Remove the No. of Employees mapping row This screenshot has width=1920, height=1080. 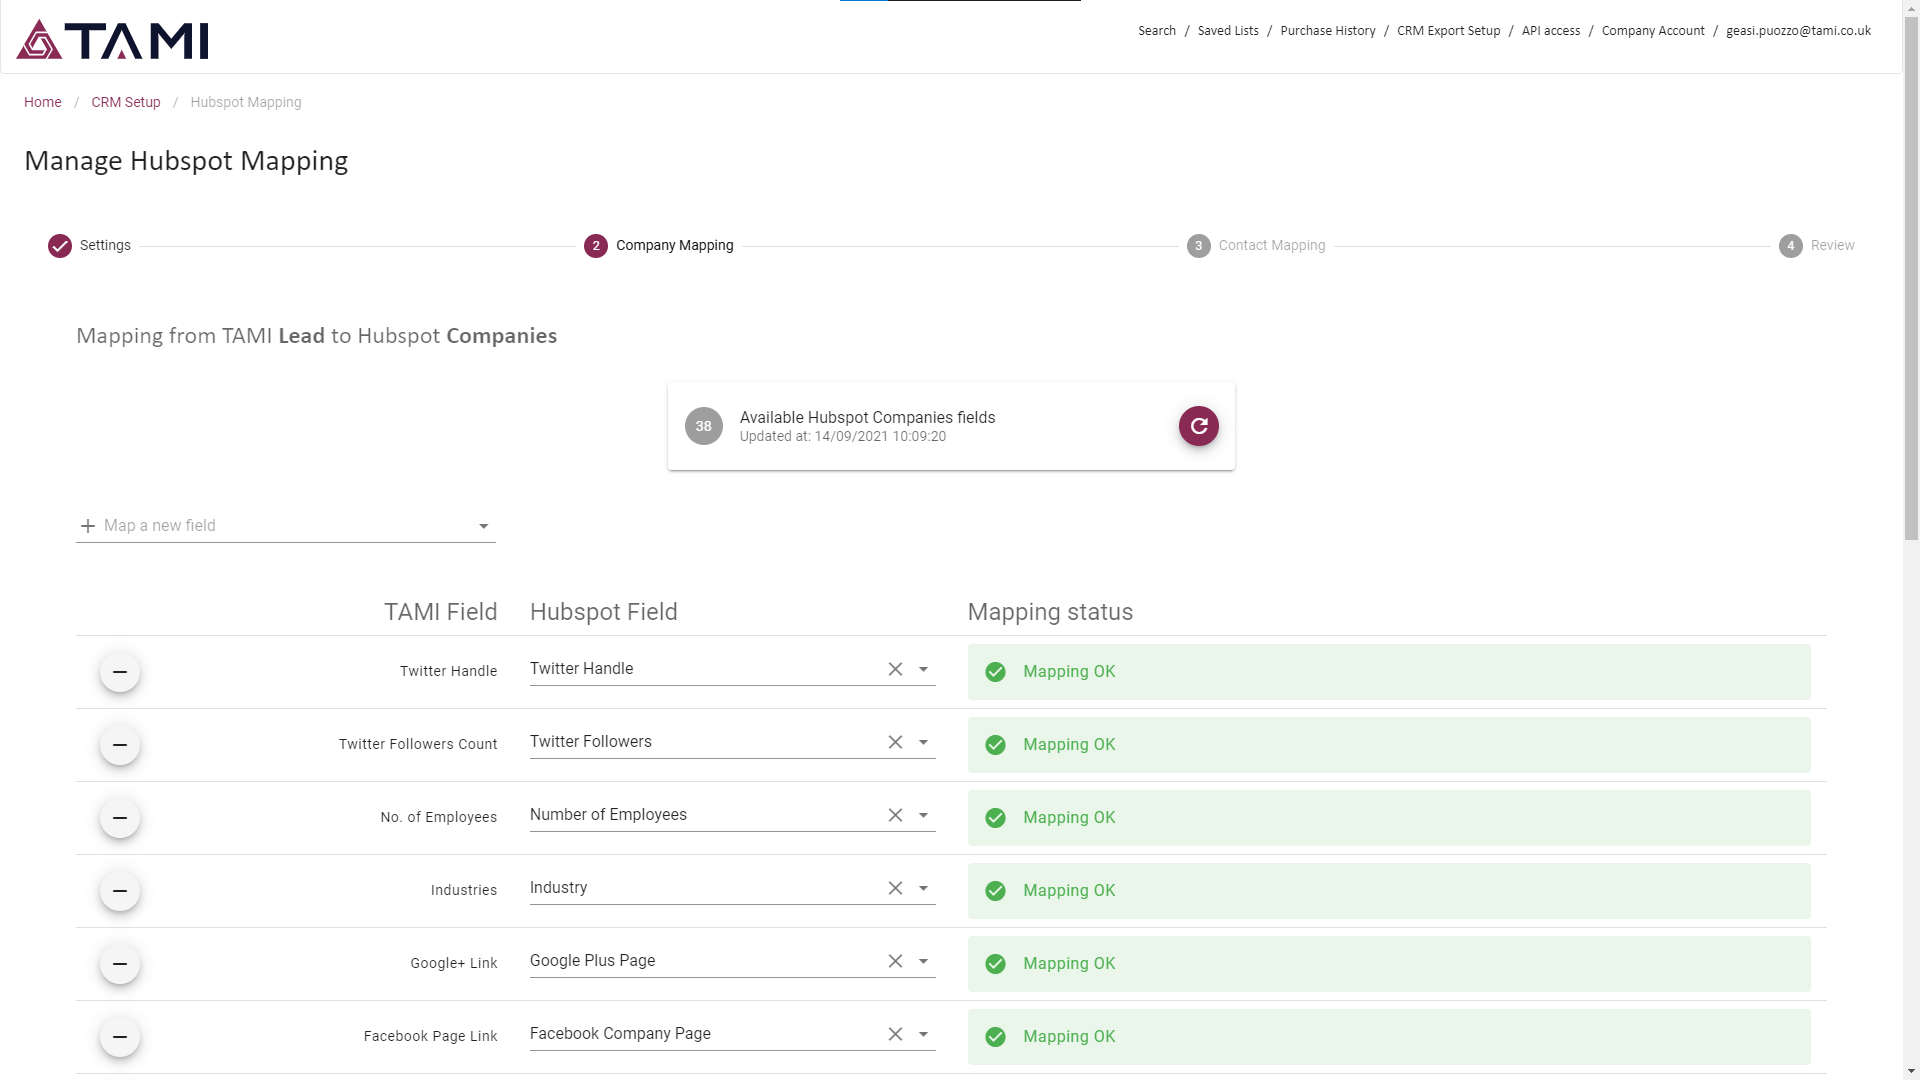point(120,818)
